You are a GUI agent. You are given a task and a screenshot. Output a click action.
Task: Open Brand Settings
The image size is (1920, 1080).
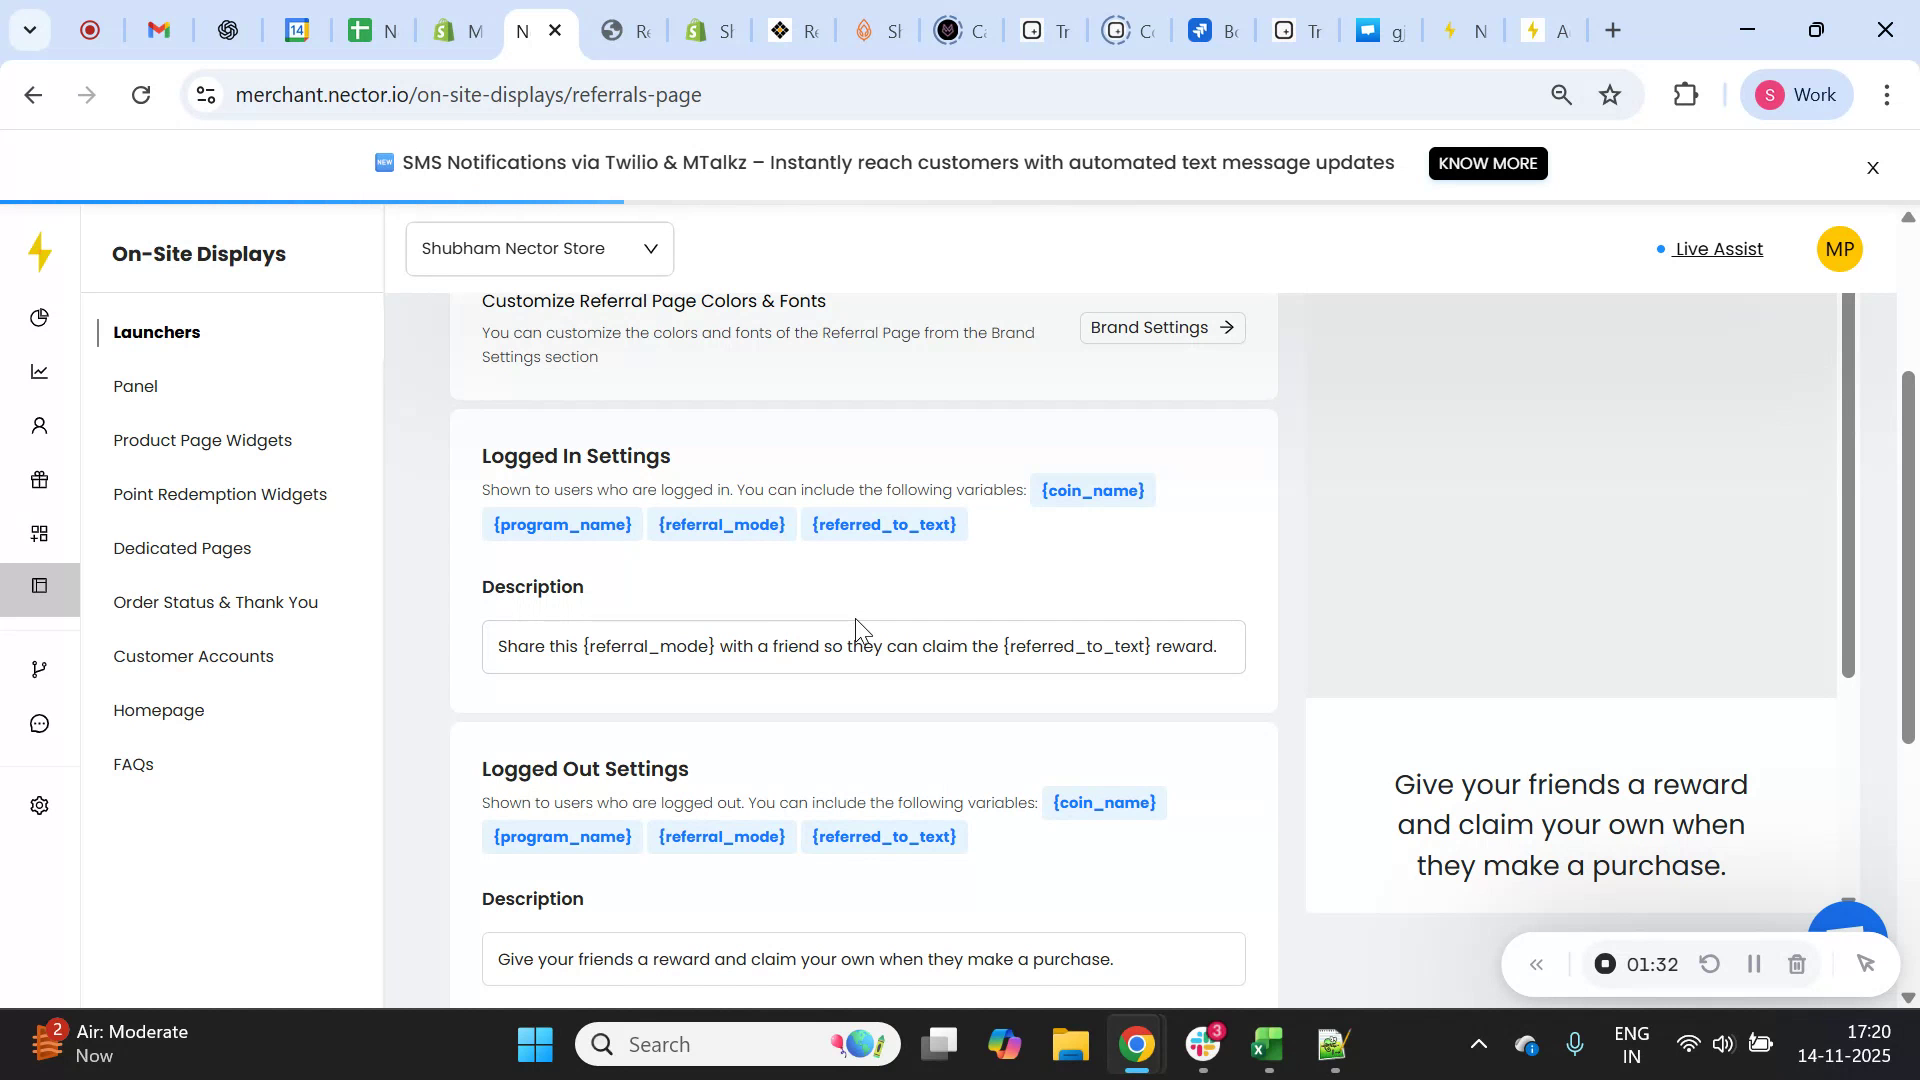(x=1161, y=327)
